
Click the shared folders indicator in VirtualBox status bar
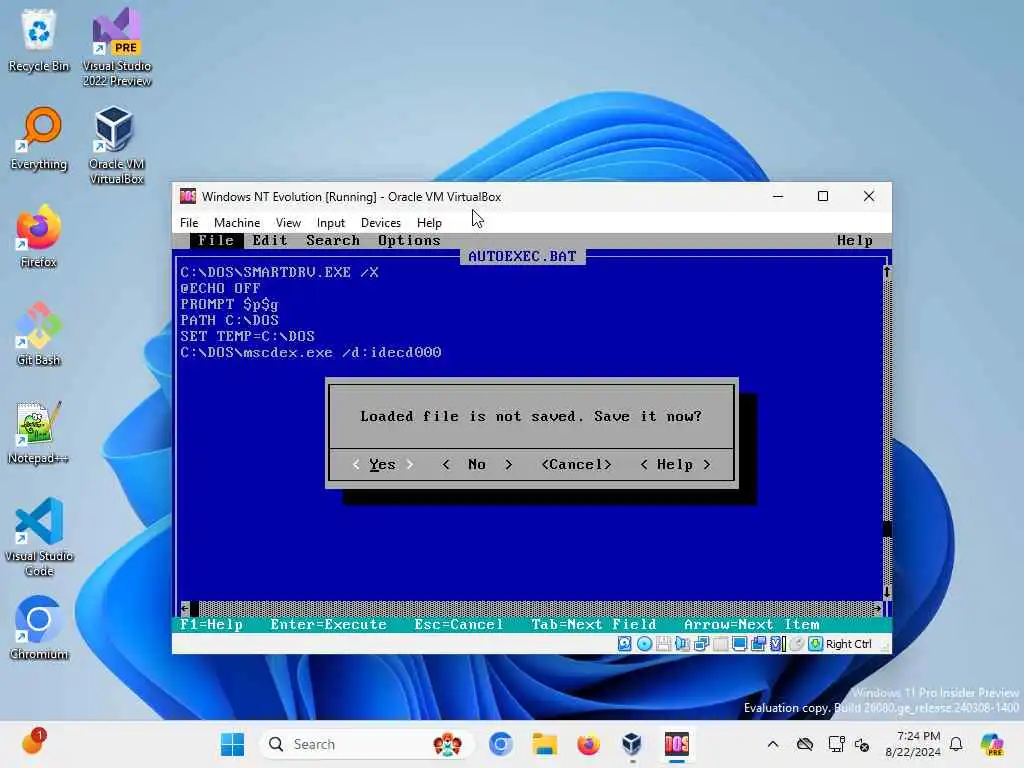pyautogui.click(x=720, y=644)
